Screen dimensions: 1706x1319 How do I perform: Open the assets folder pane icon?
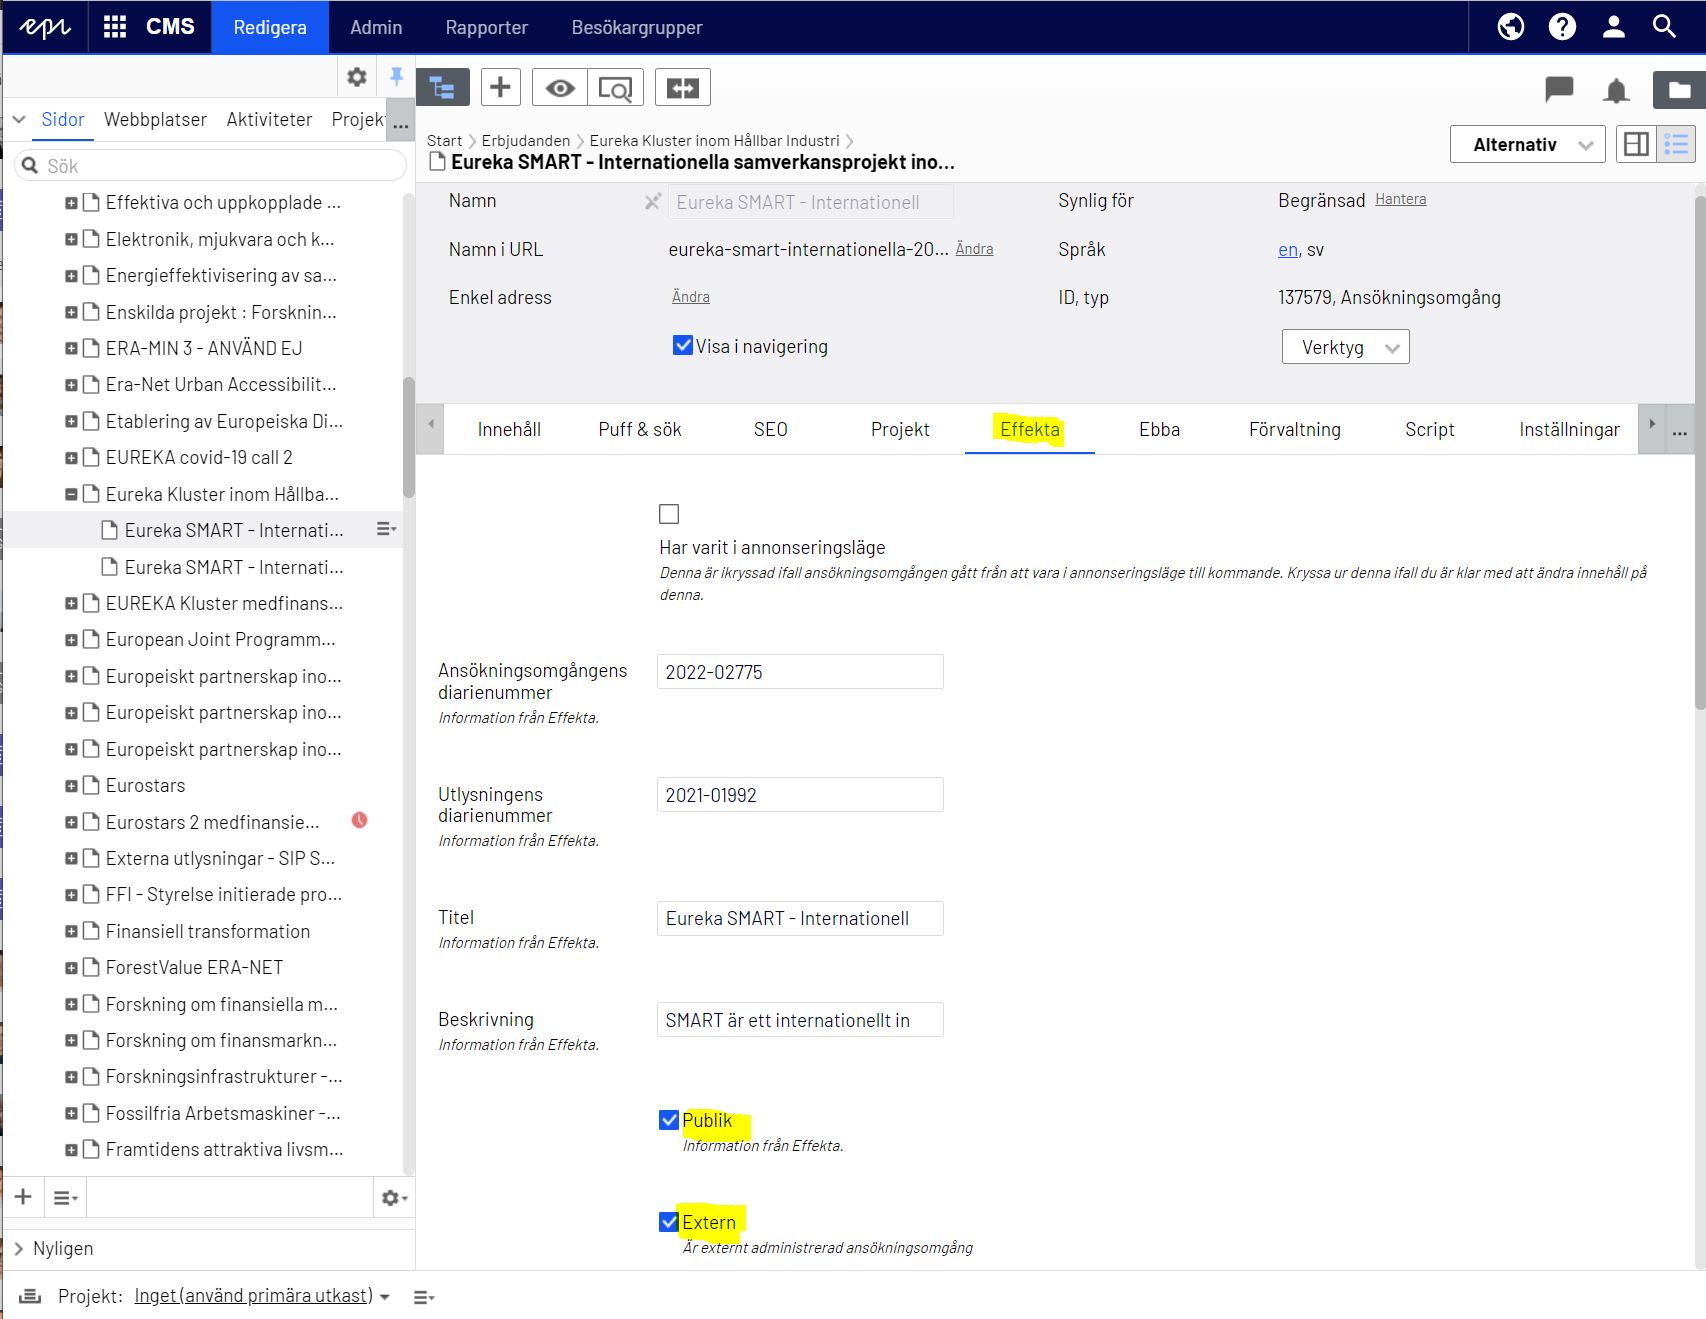[x=1679, y=90]
